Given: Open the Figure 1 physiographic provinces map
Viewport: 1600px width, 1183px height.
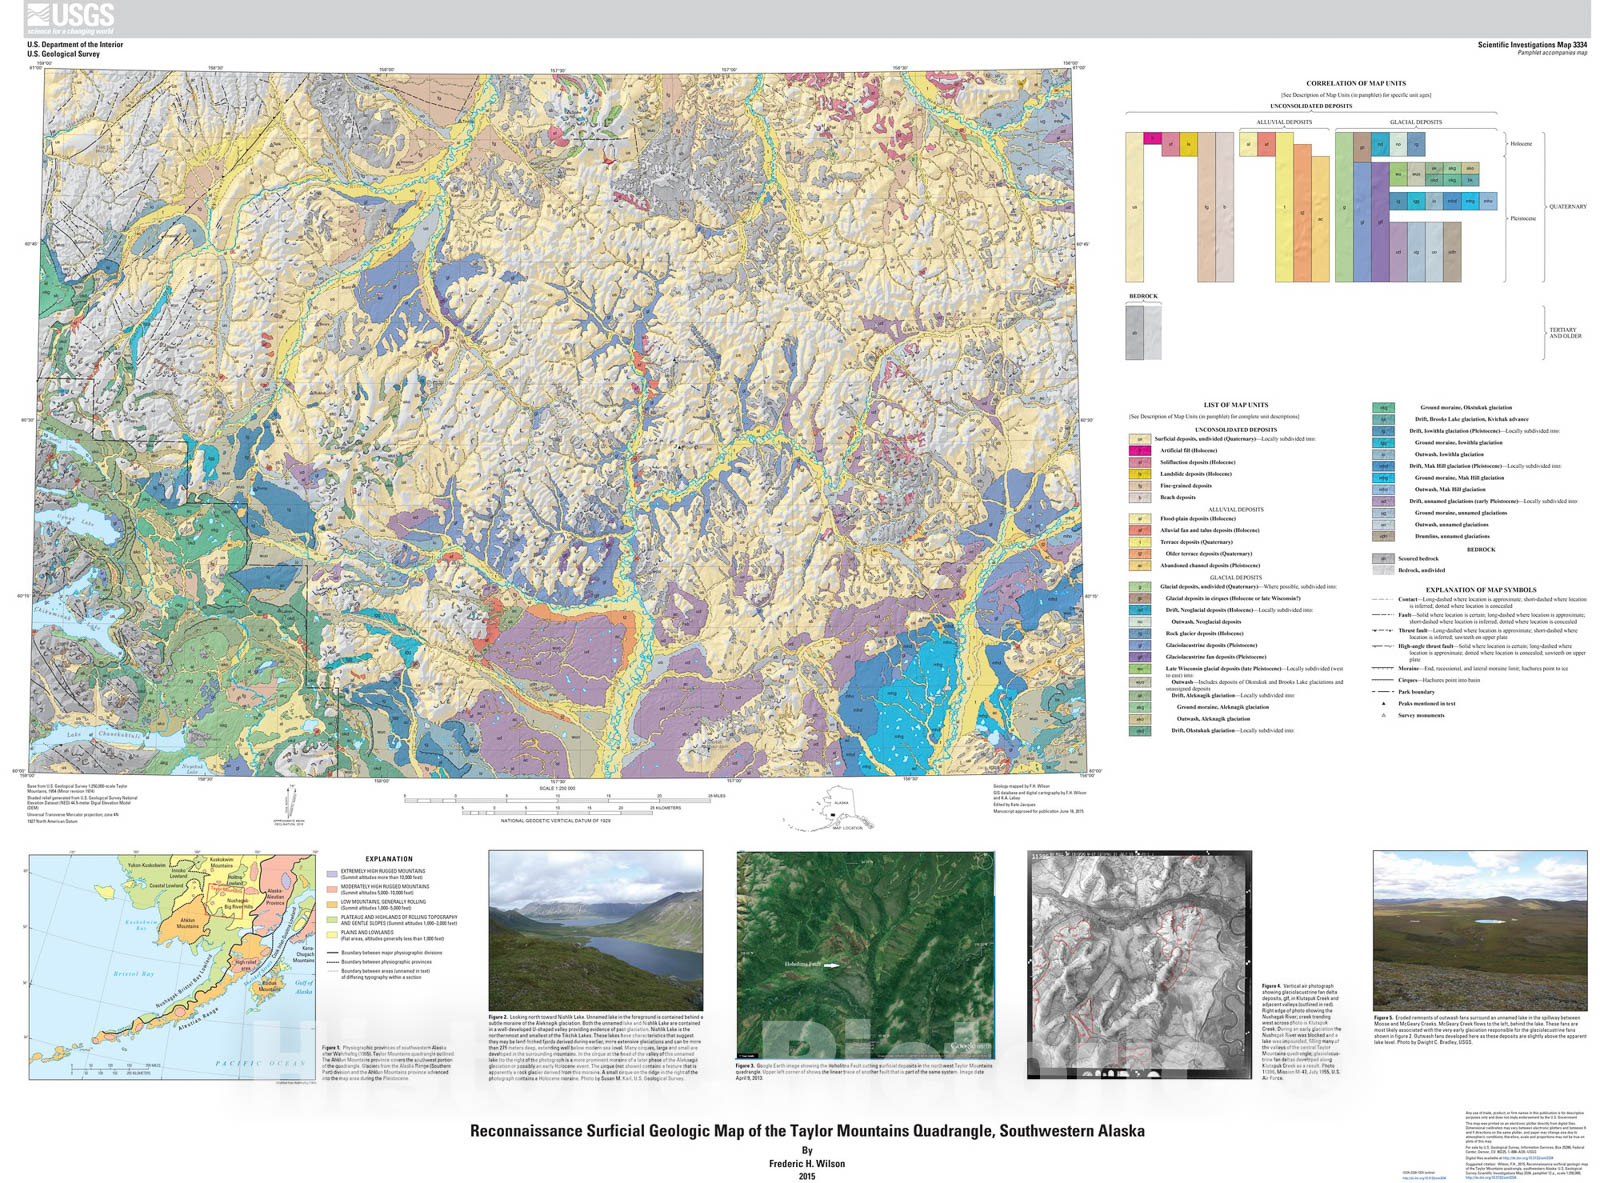Looking at the screenshot, I should [x=172, y=965].
